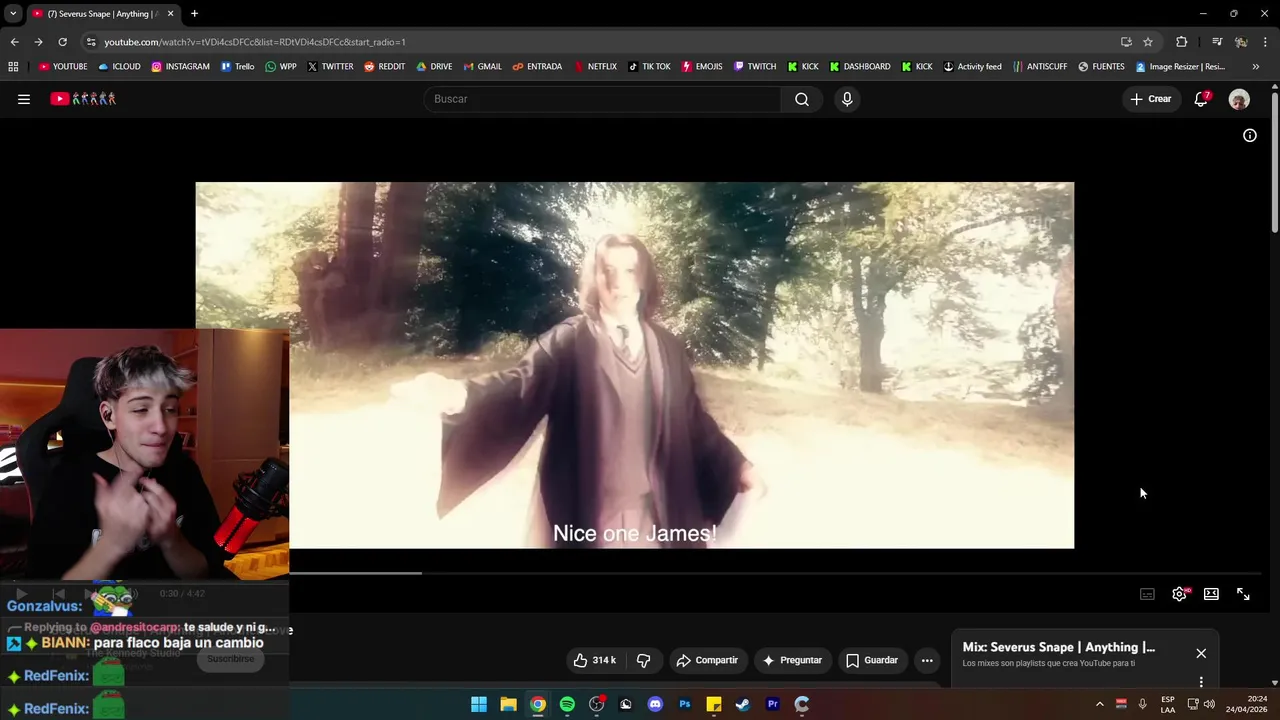
Task: Open File Explorer from taskbar
Action: coord(508,704)
